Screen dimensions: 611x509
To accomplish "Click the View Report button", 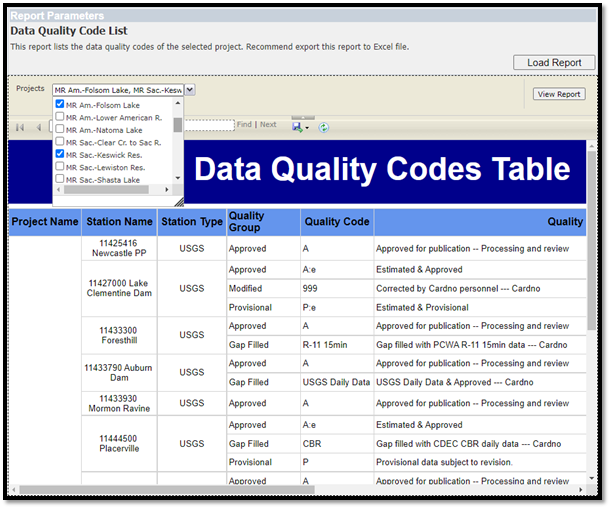I will (x=559, y=94).
